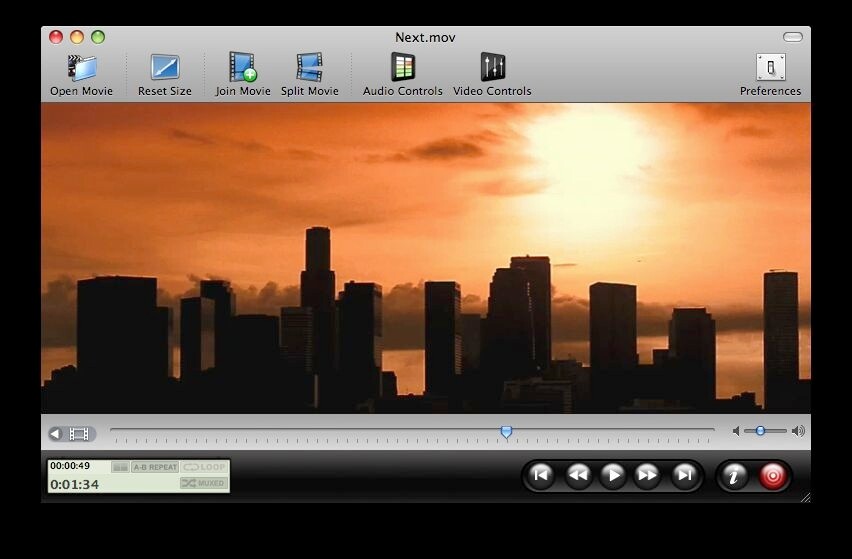
Task: Click the Reset Size icon
Action: pos(165,68)
